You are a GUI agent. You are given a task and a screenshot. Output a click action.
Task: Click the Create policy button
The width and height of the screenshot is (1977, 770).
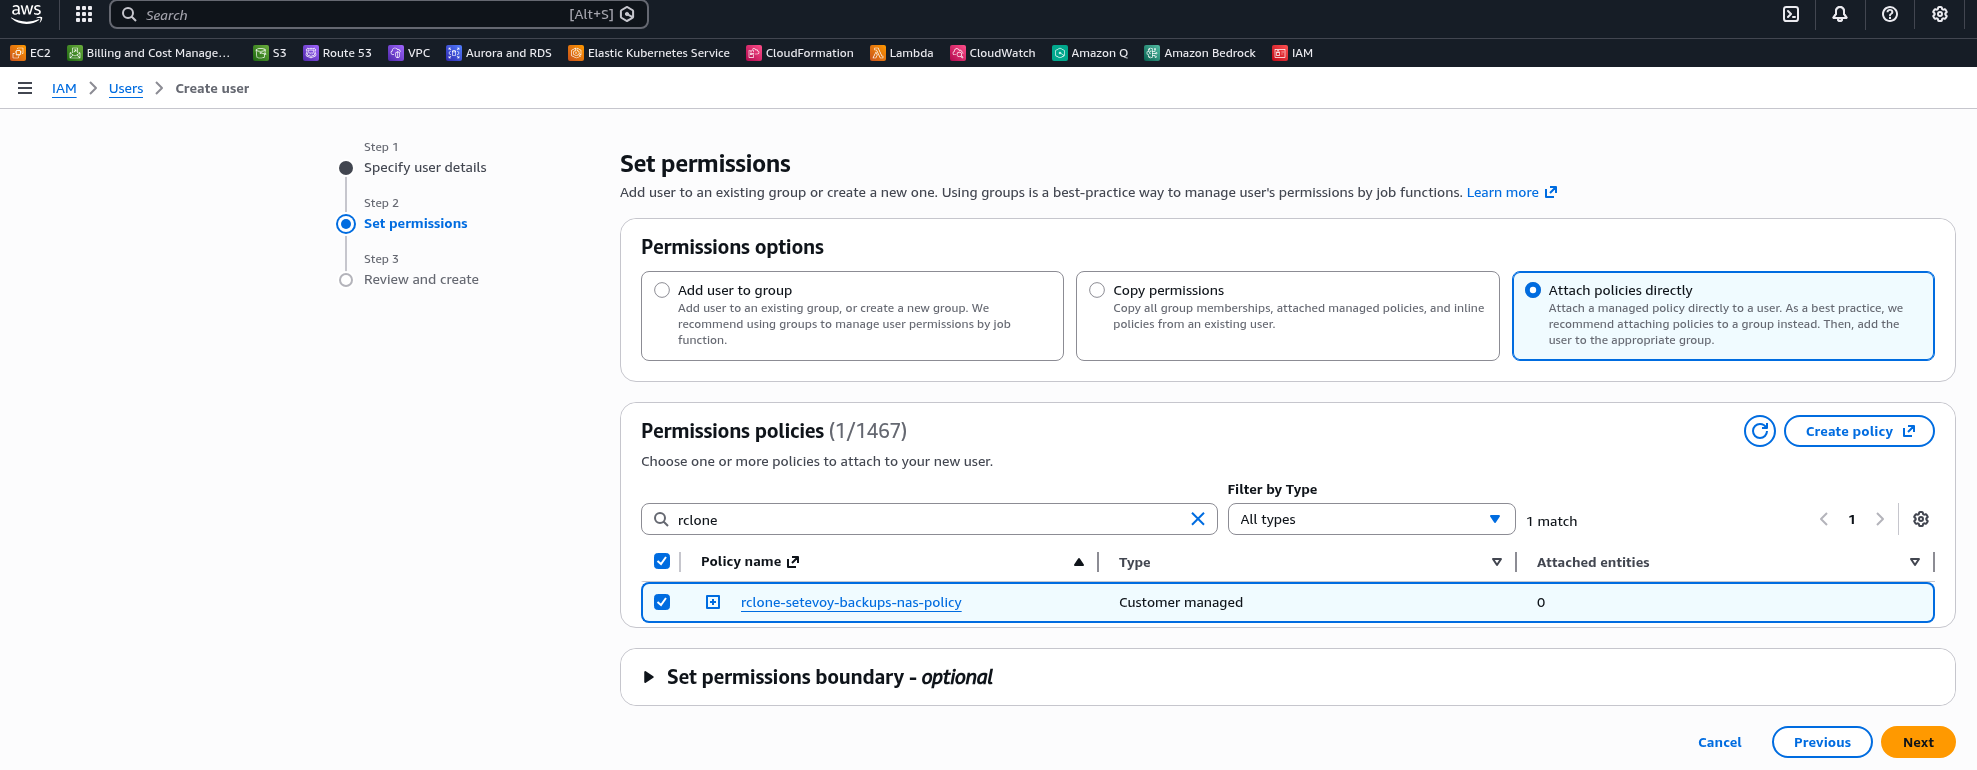(x=1858, y=431)
